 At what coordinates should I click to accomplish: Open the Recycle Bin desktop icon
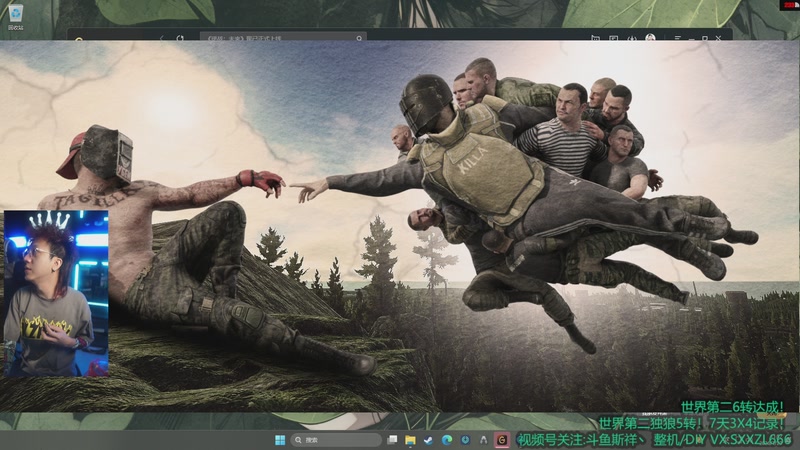click(15, 17)
